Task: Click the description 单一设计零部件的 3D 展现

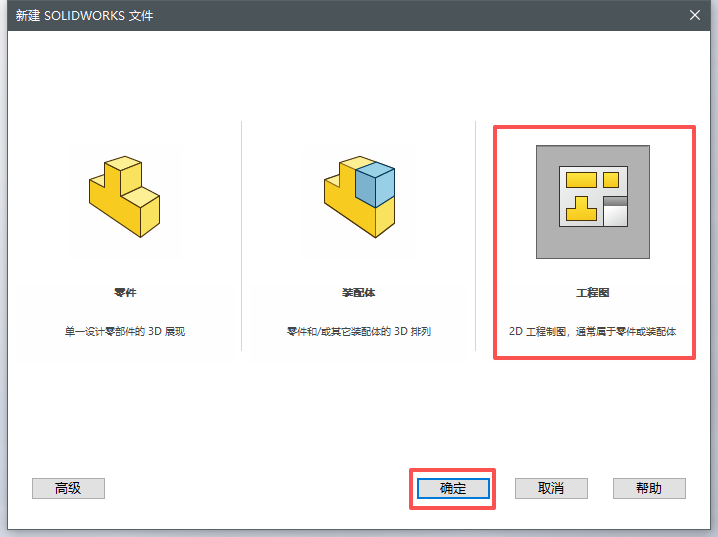Action: 125,331
